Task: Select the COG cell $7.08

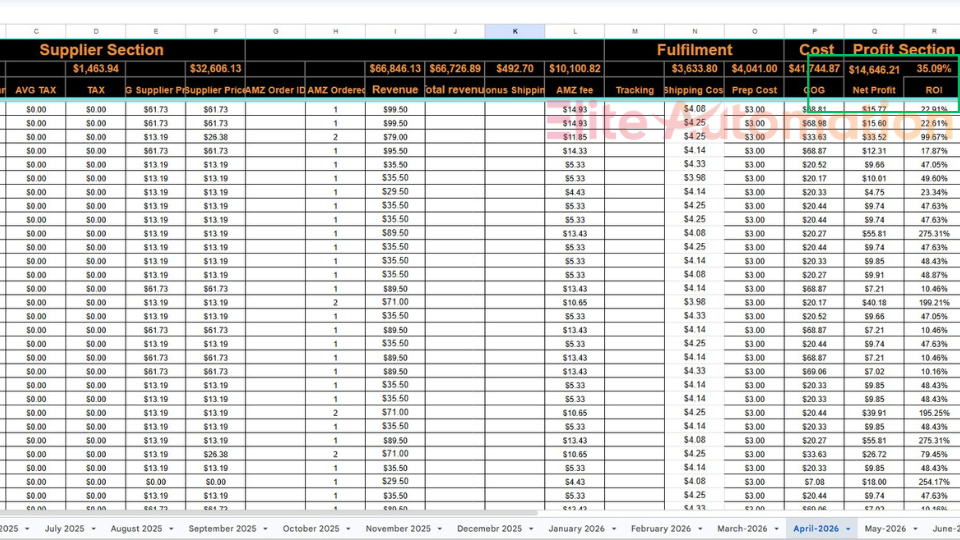Action: tap(814, 482)
